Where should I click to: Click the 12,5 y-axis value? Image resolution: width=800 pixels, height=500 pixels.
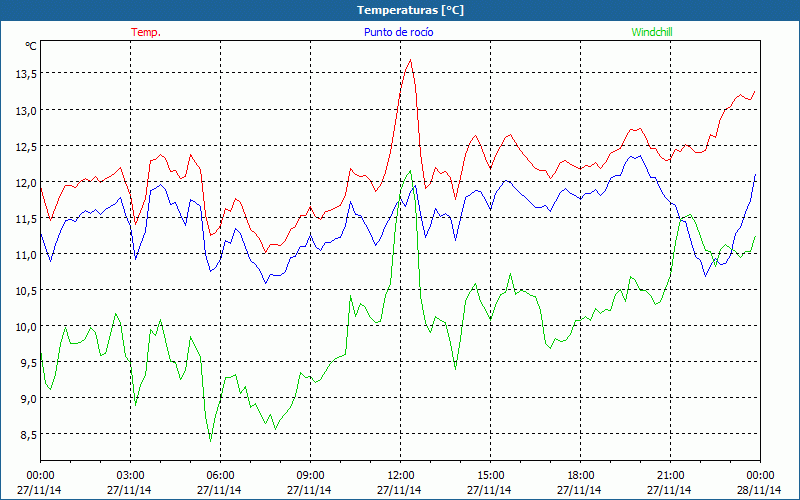[x=26, y=146]
